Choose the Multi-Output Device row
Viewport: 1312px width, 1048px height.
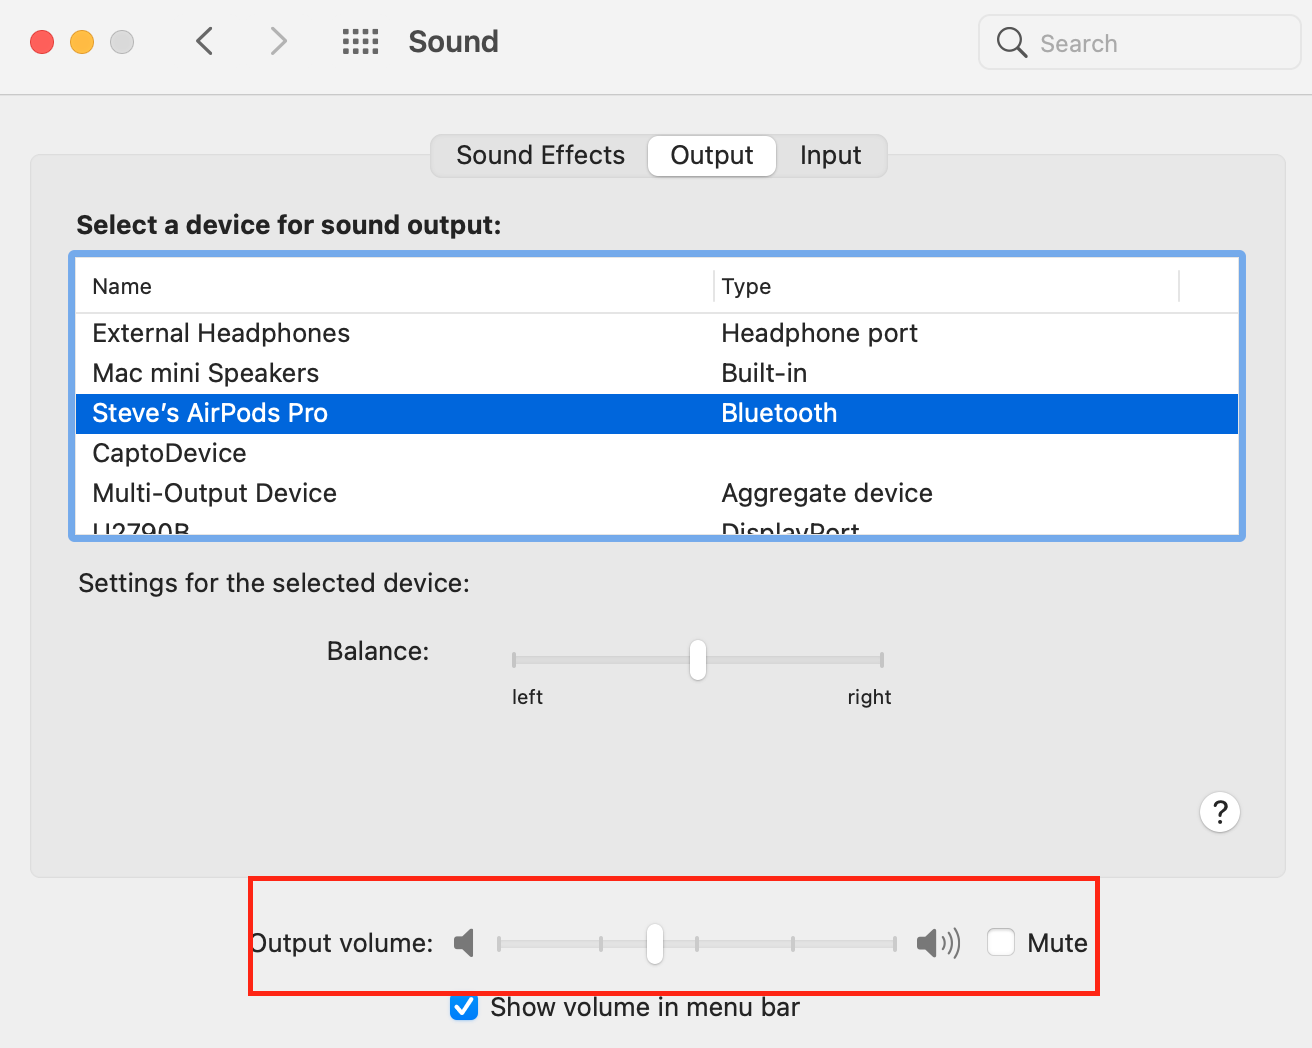pos(214,493)
